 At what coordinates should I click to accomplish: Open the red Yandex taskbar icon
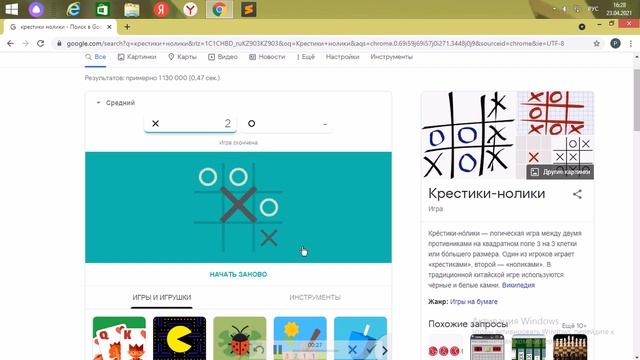[x=161, y=9]
